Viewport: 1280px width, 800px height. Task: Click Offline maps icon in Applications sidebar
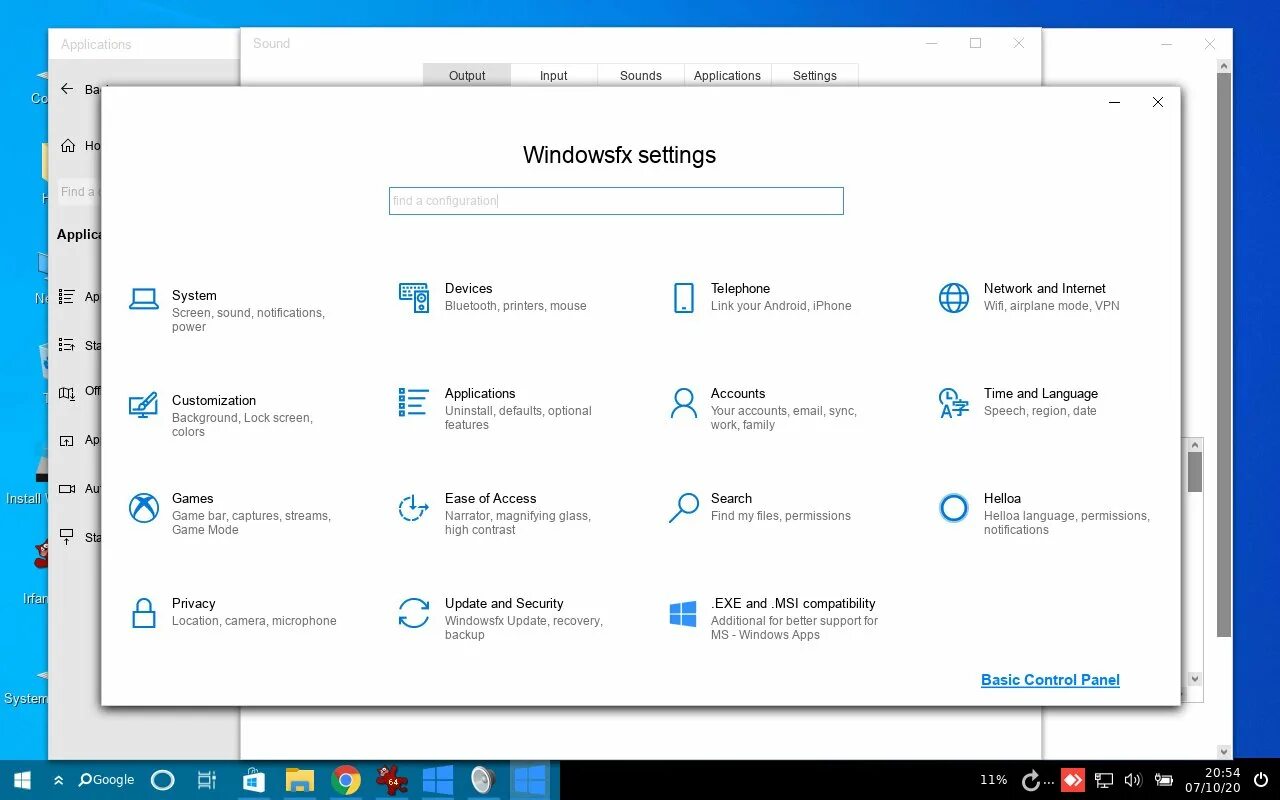[x=67, y=393]
